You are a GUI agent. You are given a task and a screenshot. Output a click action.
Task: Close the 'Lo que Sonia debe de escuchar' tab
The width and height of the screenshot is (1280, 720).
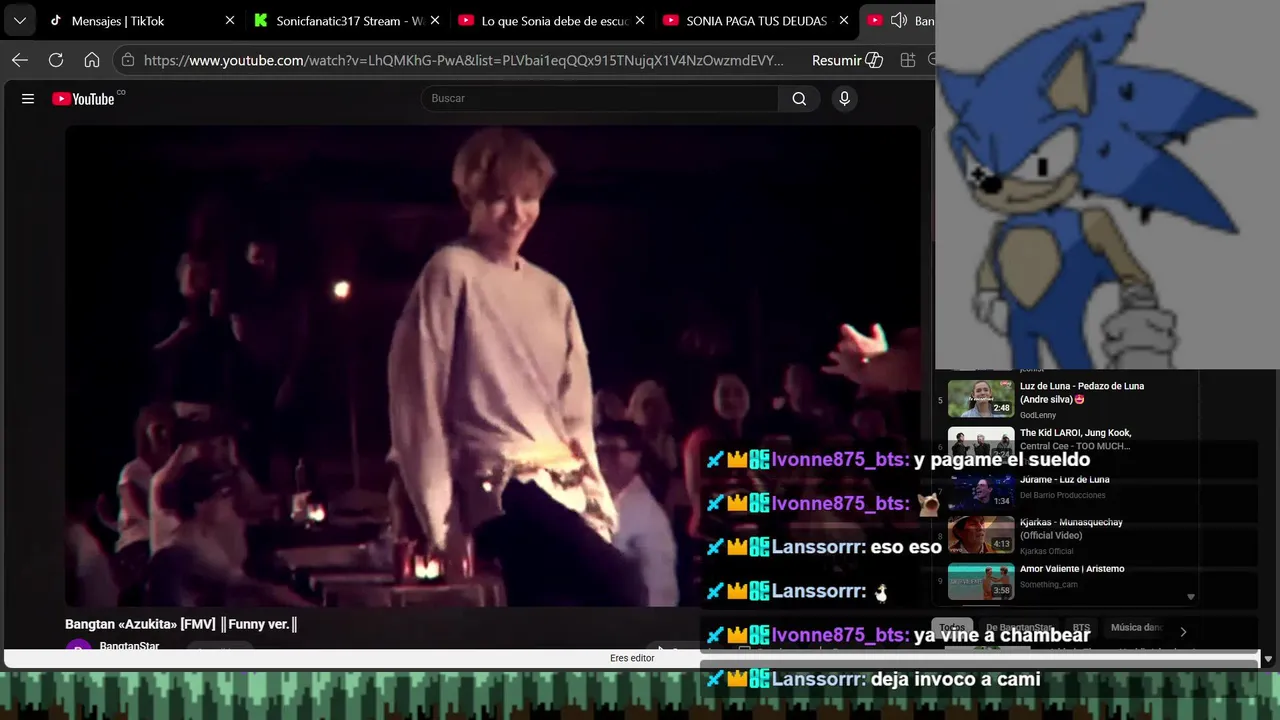639,20
